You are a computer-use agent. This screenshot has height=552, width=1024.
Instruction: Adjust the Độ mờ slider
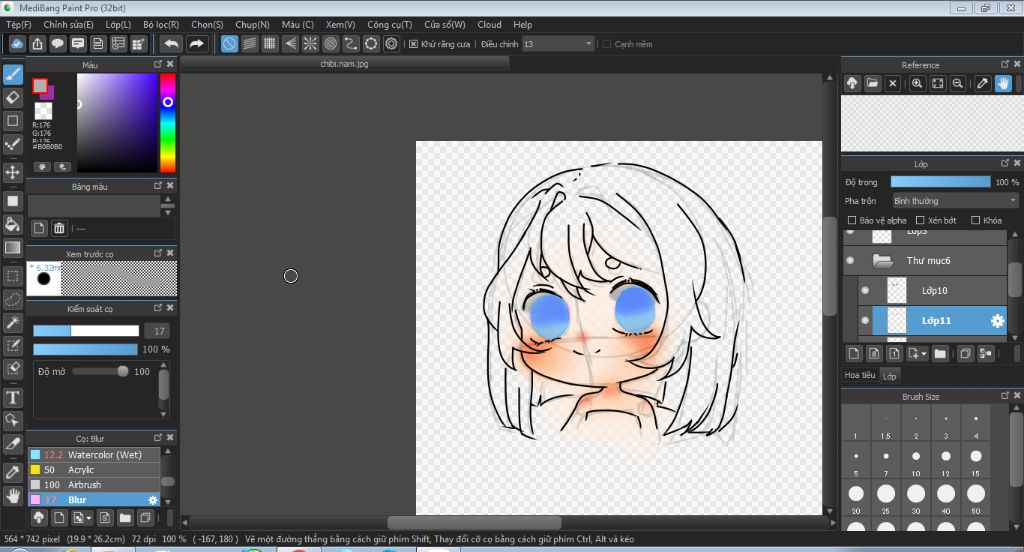pos(100,371)
